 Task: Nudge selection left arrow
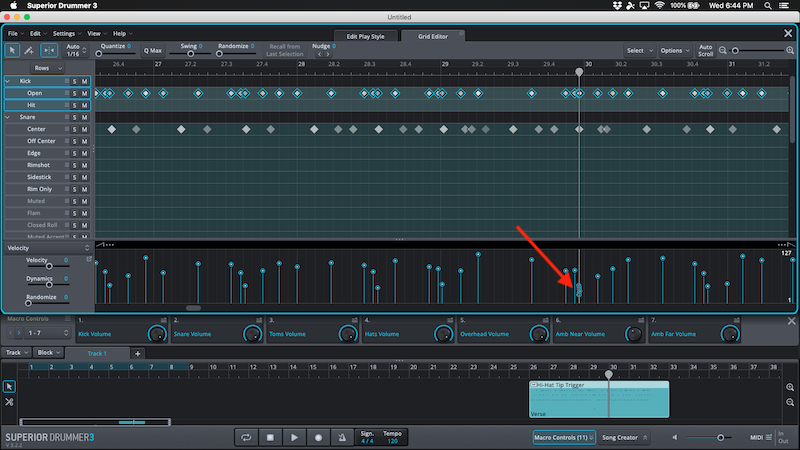click(320, 54)
